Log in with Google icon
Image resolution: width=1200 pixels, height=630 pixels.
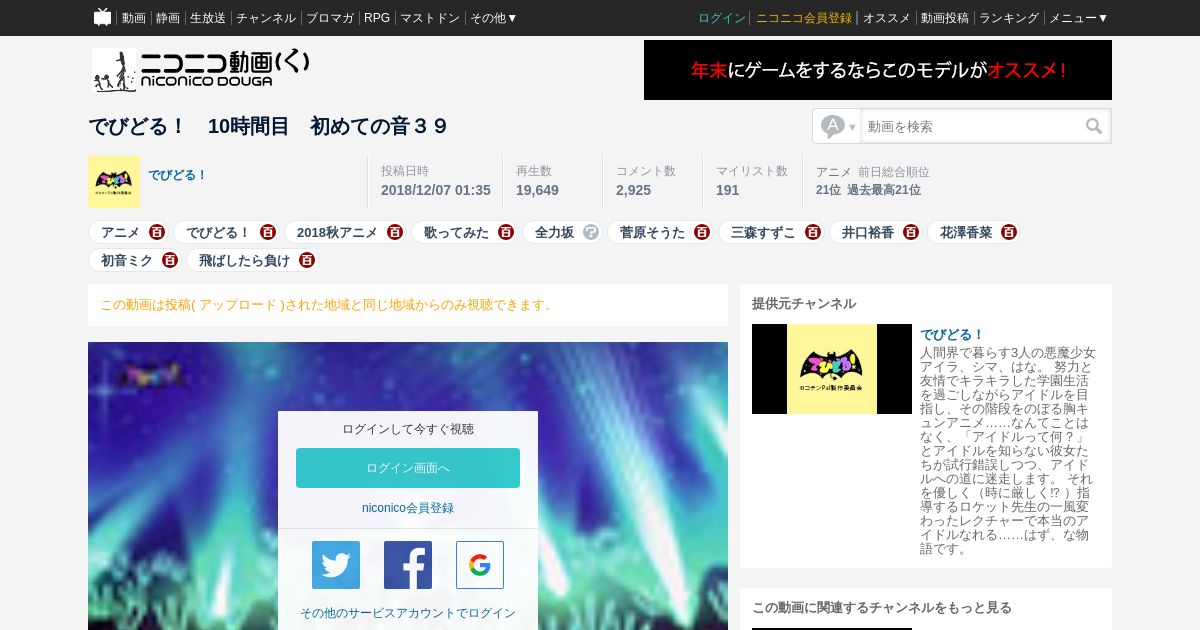[x=480, y=565]
